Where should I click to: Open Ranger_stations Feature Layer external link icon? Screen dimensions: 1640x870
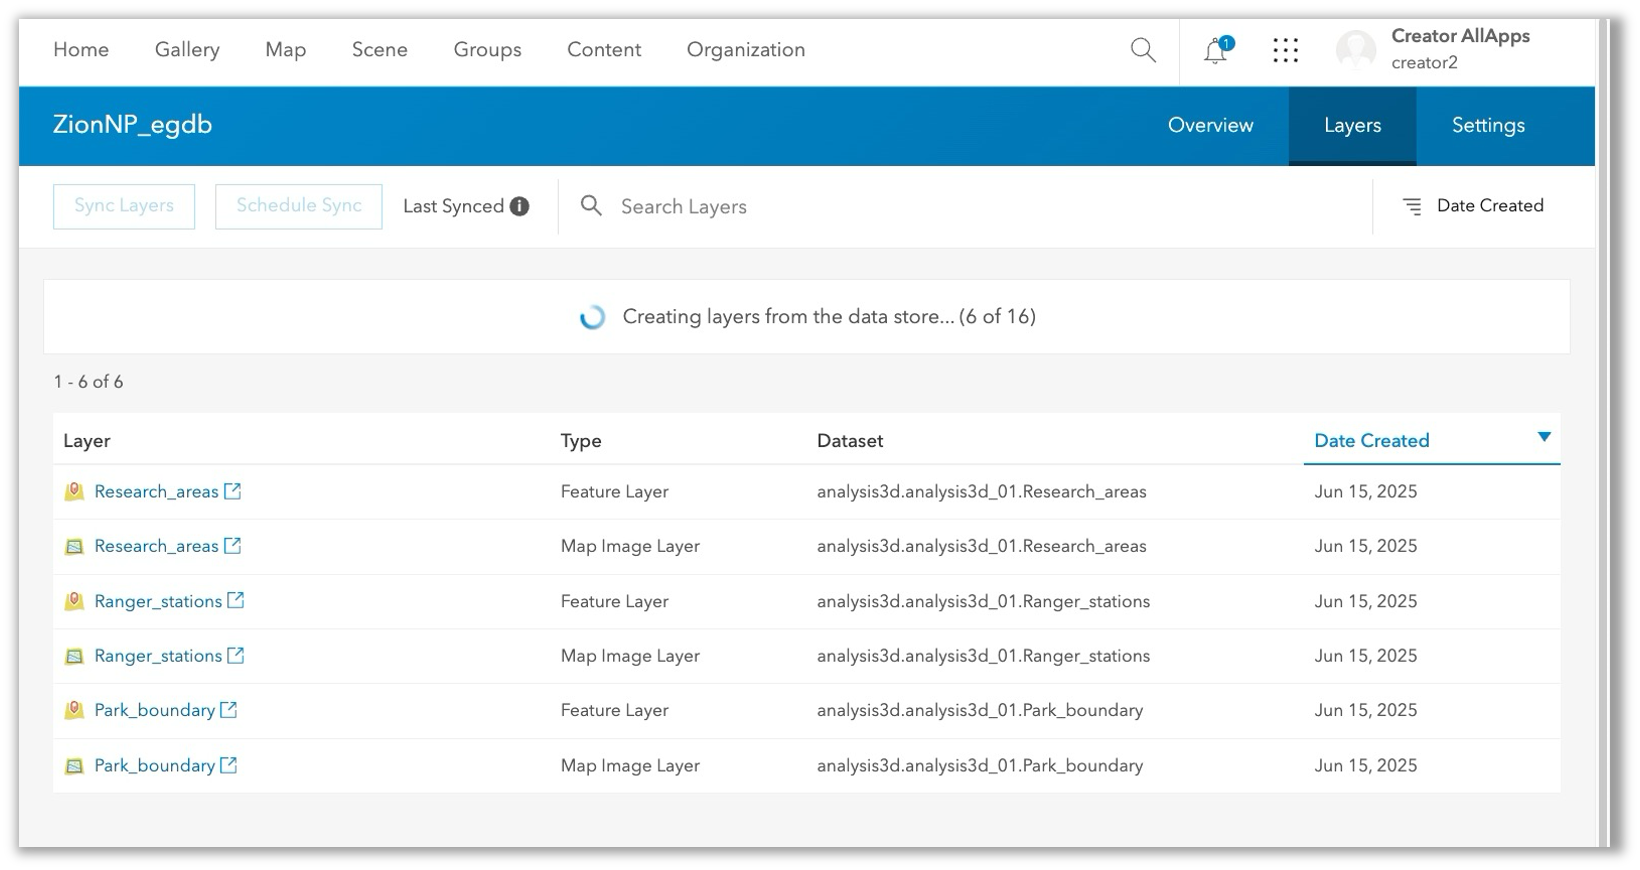pyautogui.click(x=236, y=600)
